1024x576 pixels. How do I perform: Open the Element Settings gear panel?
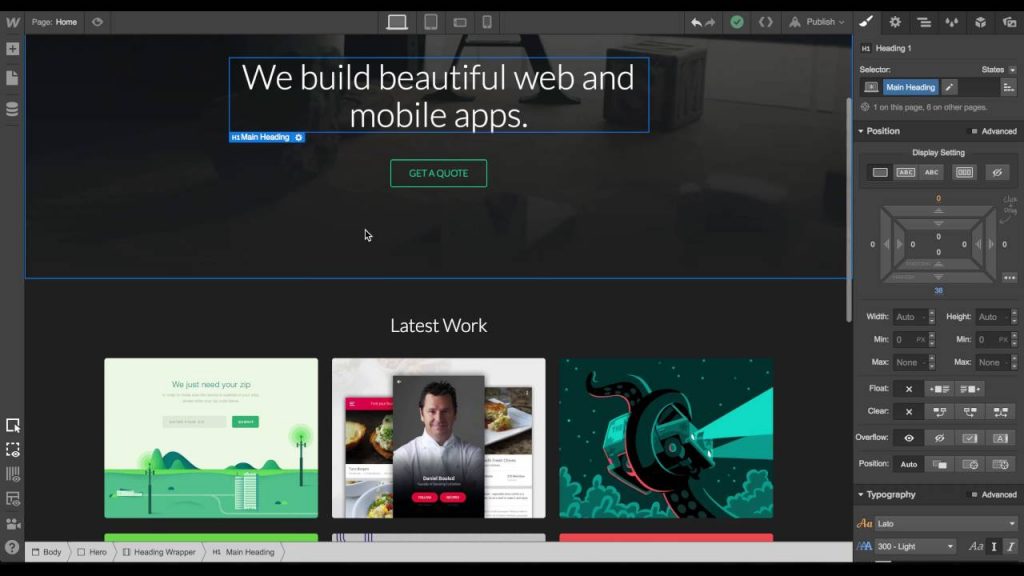tap(895, 21)
